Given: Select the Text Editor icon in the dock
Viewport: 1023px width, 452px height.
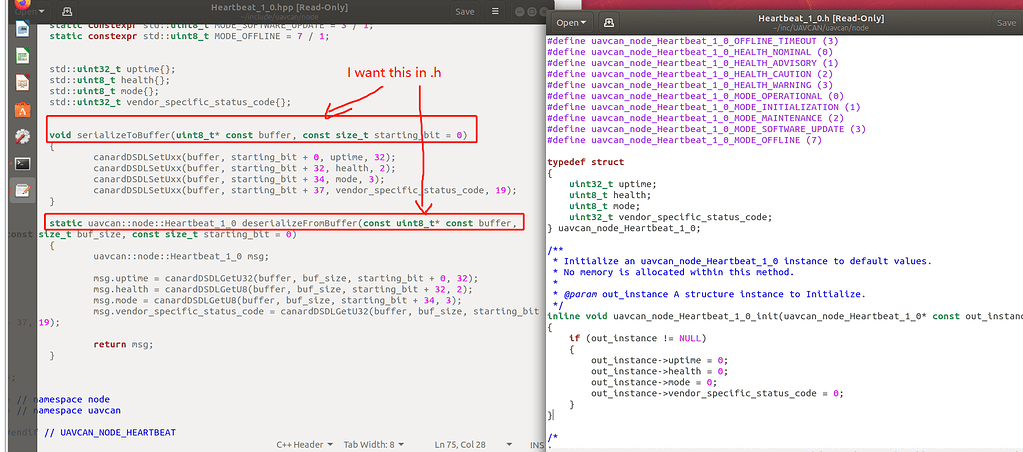Looking at the screenshot, I should click(22, 190).
